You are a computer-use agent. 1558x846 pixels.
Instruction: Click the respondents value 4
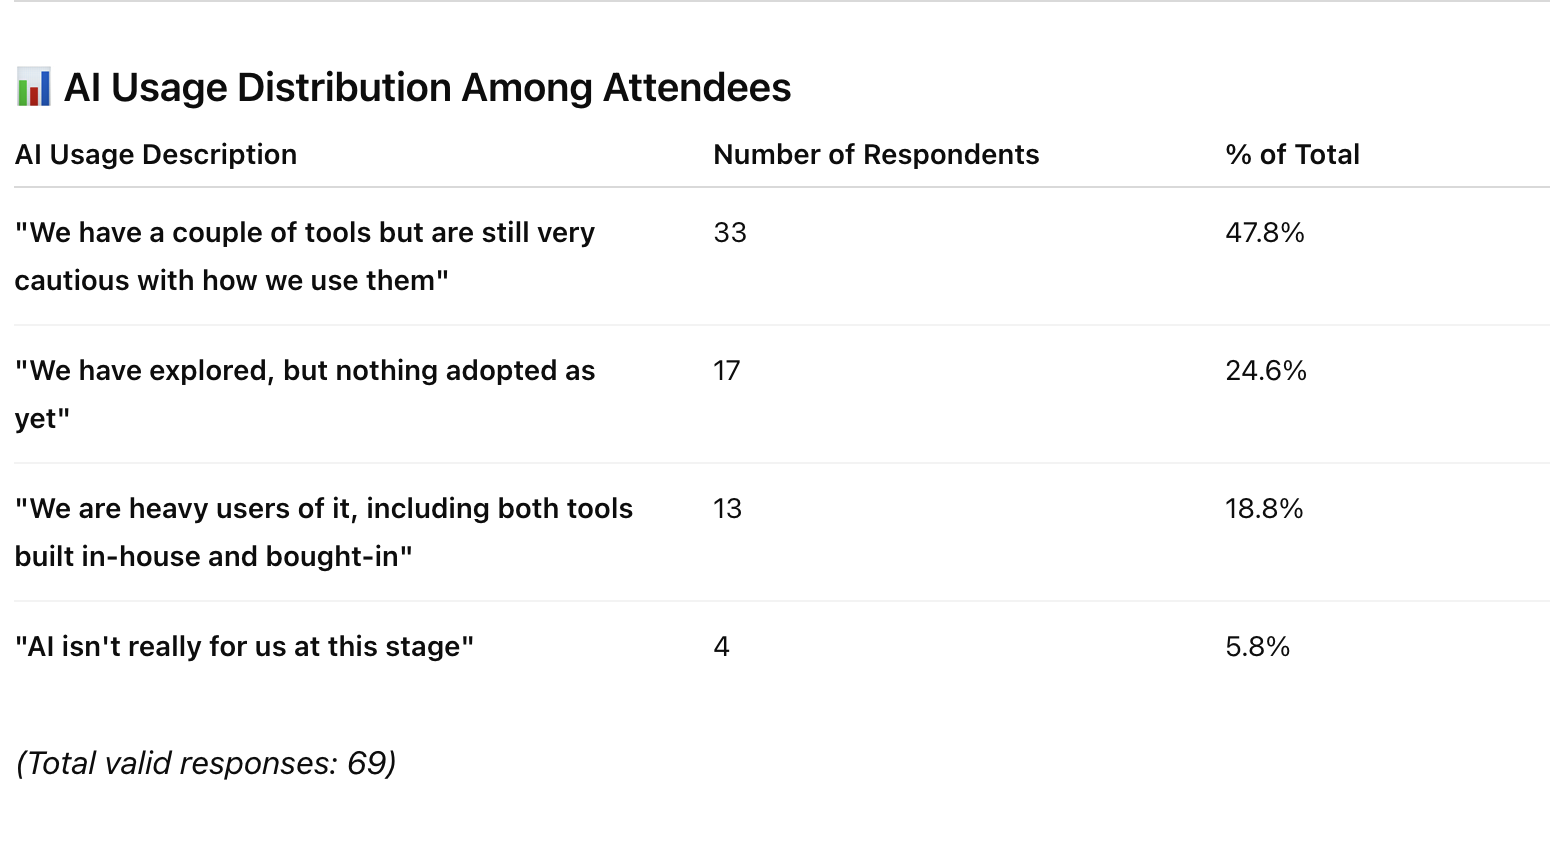[722, 647]
